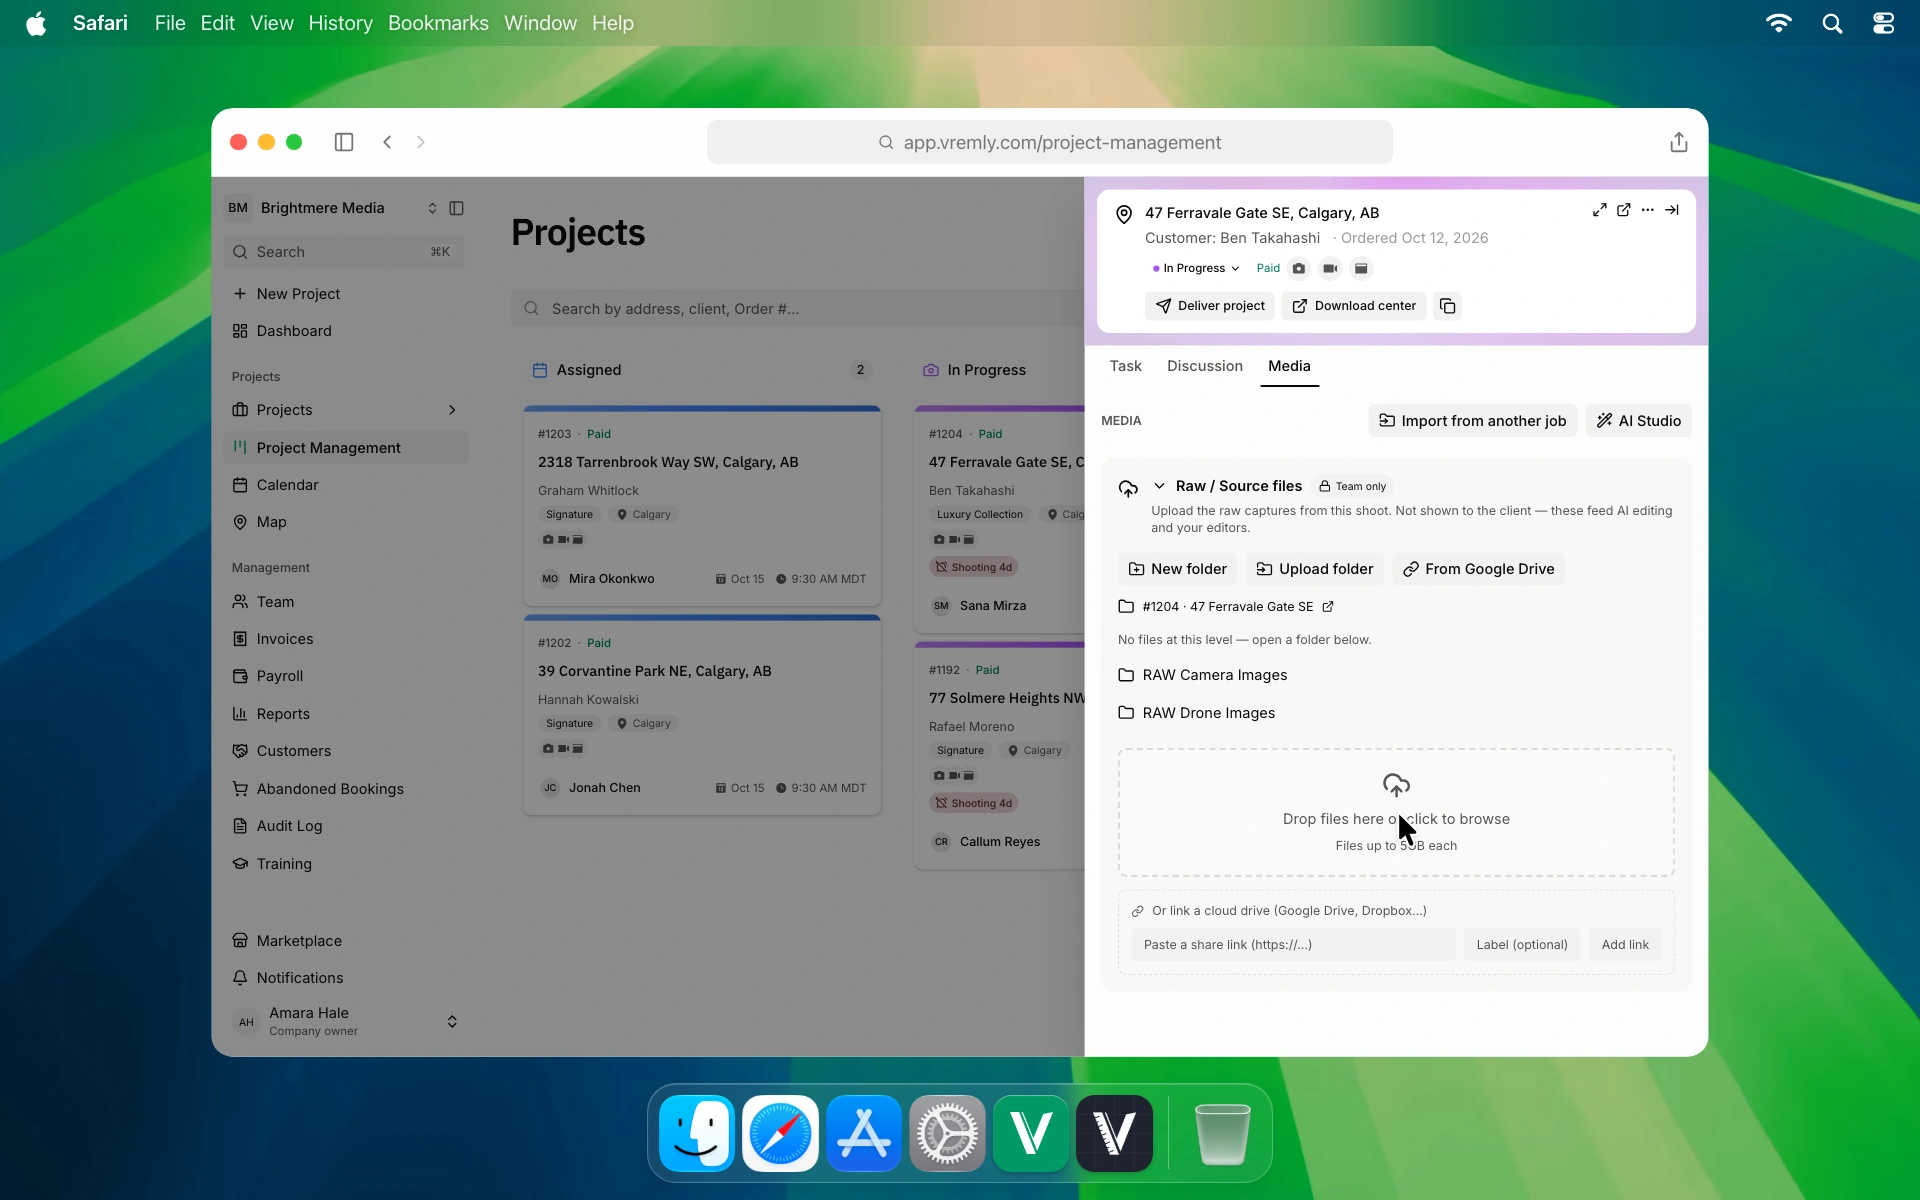Click the sidebar Search box

(x=345, y=252)
